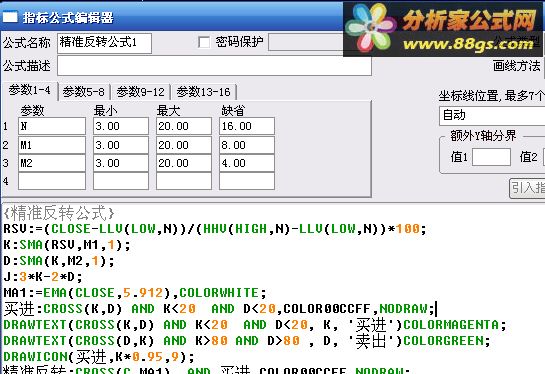
Task: Click the 买进:CROSS(K,D) code line
Action: tap(220, 309)
